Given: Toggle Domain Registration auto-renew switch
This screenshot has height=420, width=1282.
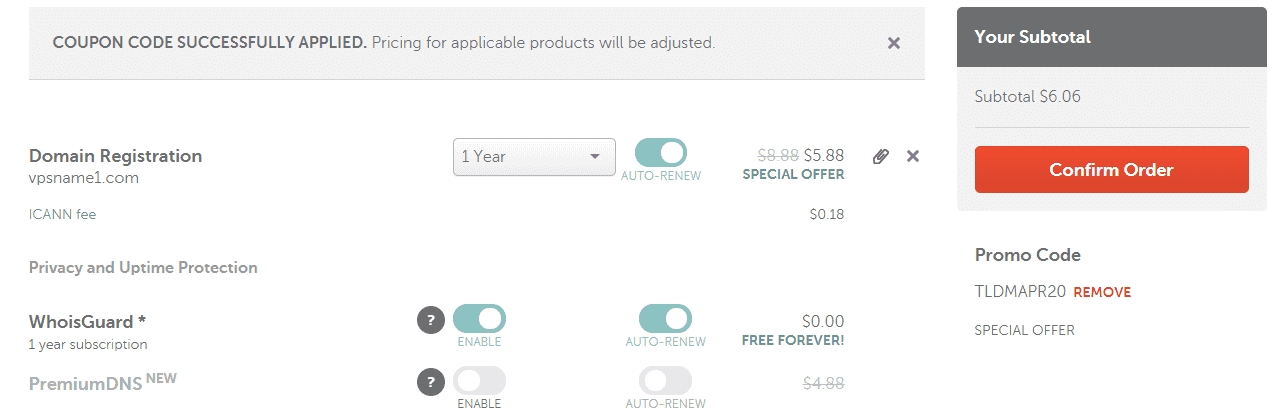Looking at the screenshot, I should click(x=661, y=153).
